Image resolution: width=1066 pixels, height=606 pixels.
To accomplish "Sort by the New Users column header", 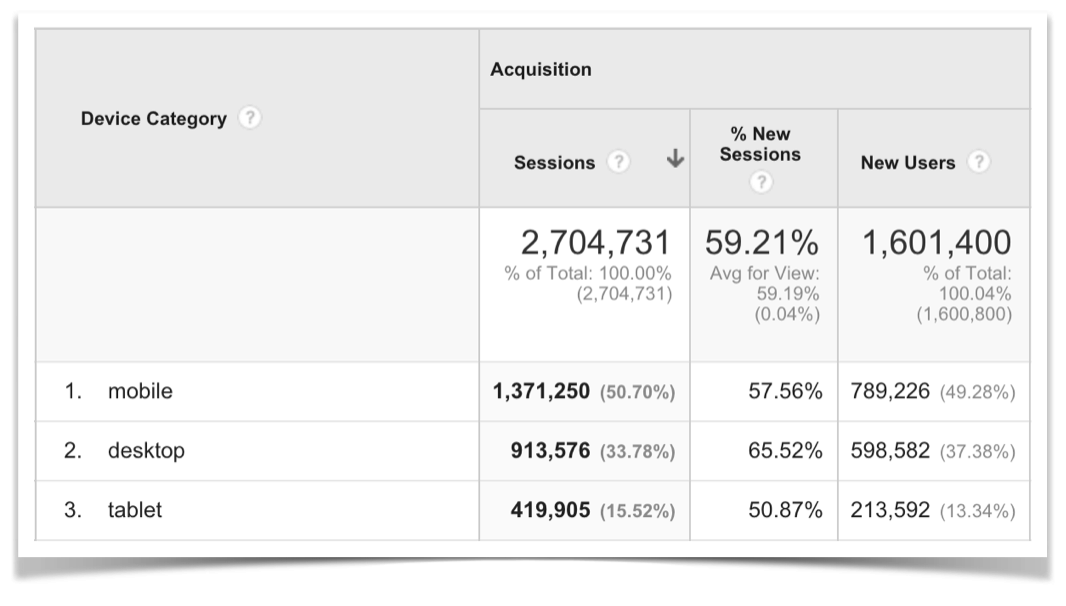I will 908,163.
